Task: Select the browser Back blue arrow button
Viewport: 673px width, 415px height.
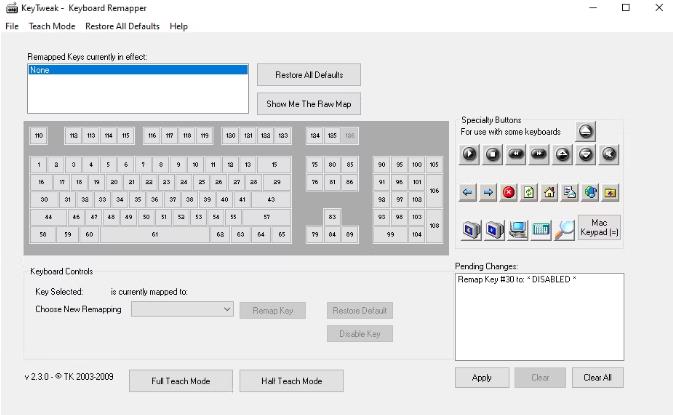Action: (468, 193)
